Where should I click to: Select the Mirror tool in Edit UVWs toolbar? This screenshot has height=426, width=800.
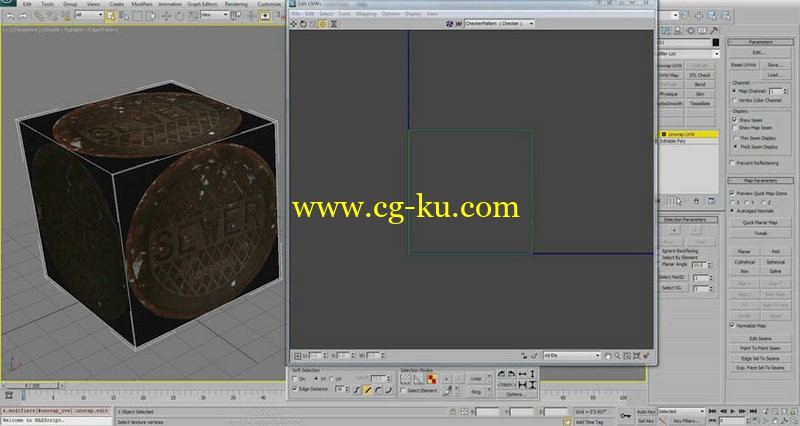tap(334, 24)
